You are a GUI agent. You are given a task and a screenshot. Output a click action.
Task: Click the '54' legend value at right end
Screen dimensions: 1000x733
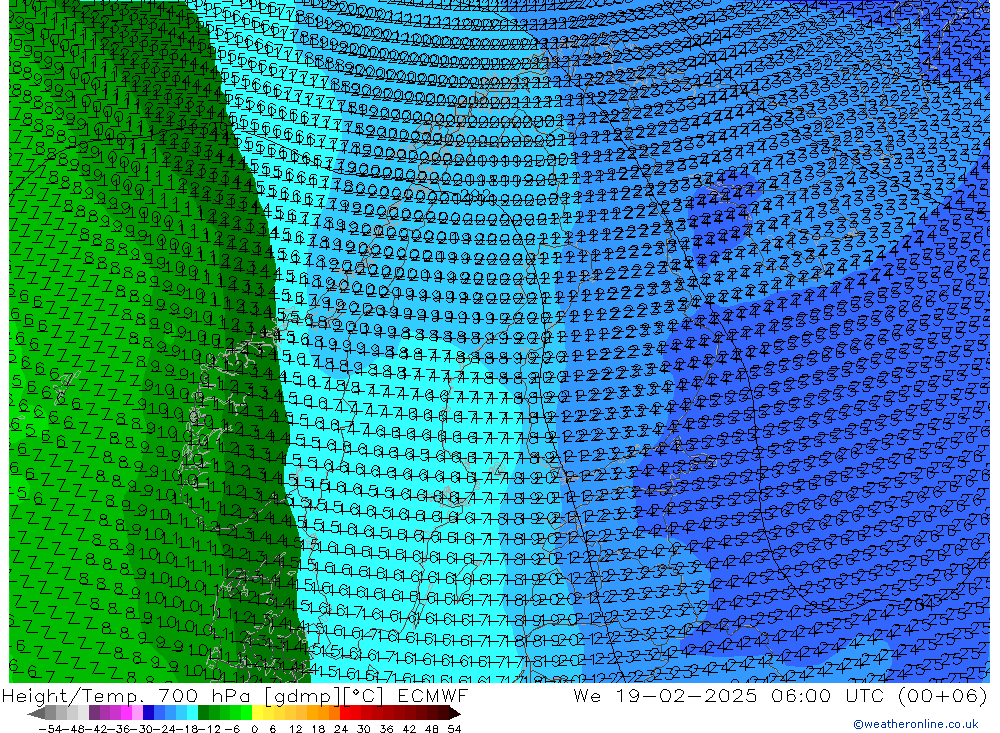coord(454,729)
